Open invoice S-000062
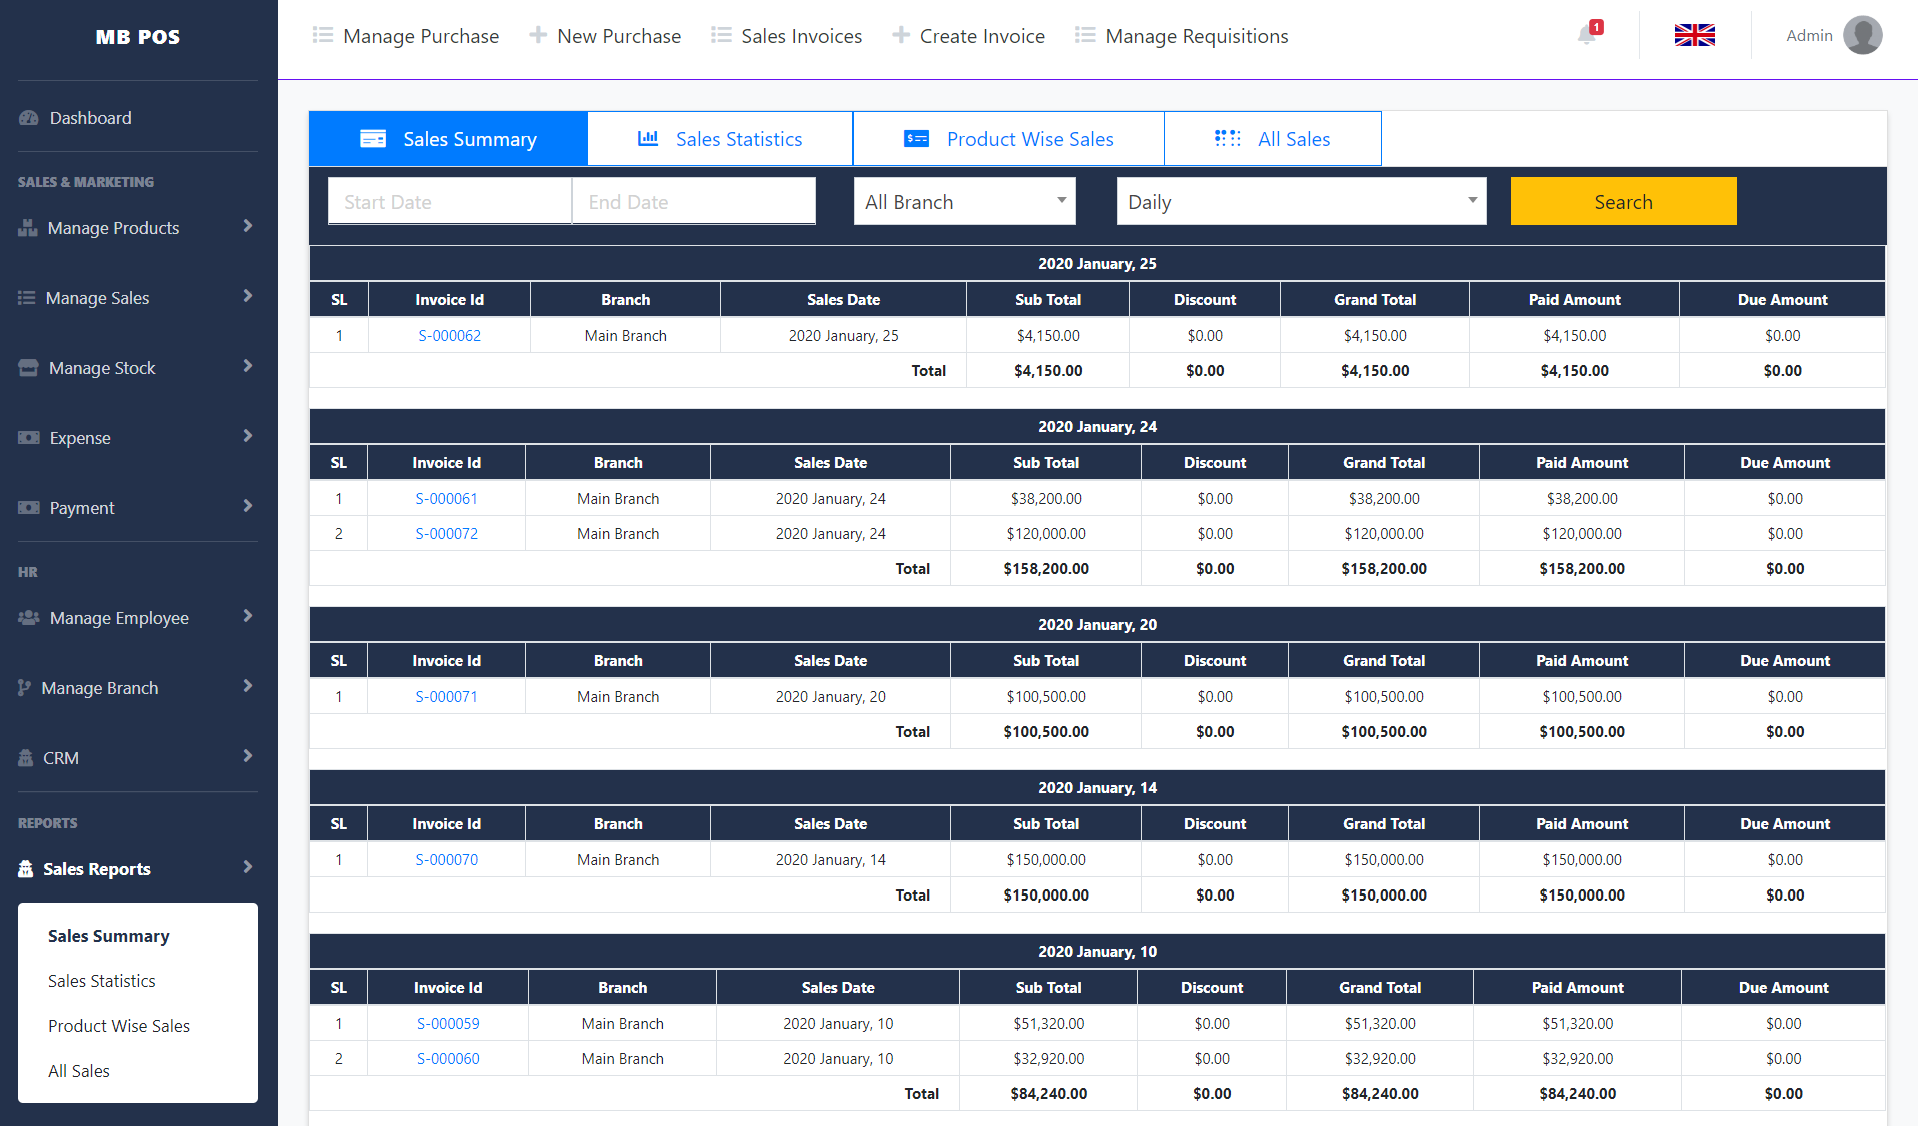This screenshot has width=1918, height=1126. click(449, 336)
